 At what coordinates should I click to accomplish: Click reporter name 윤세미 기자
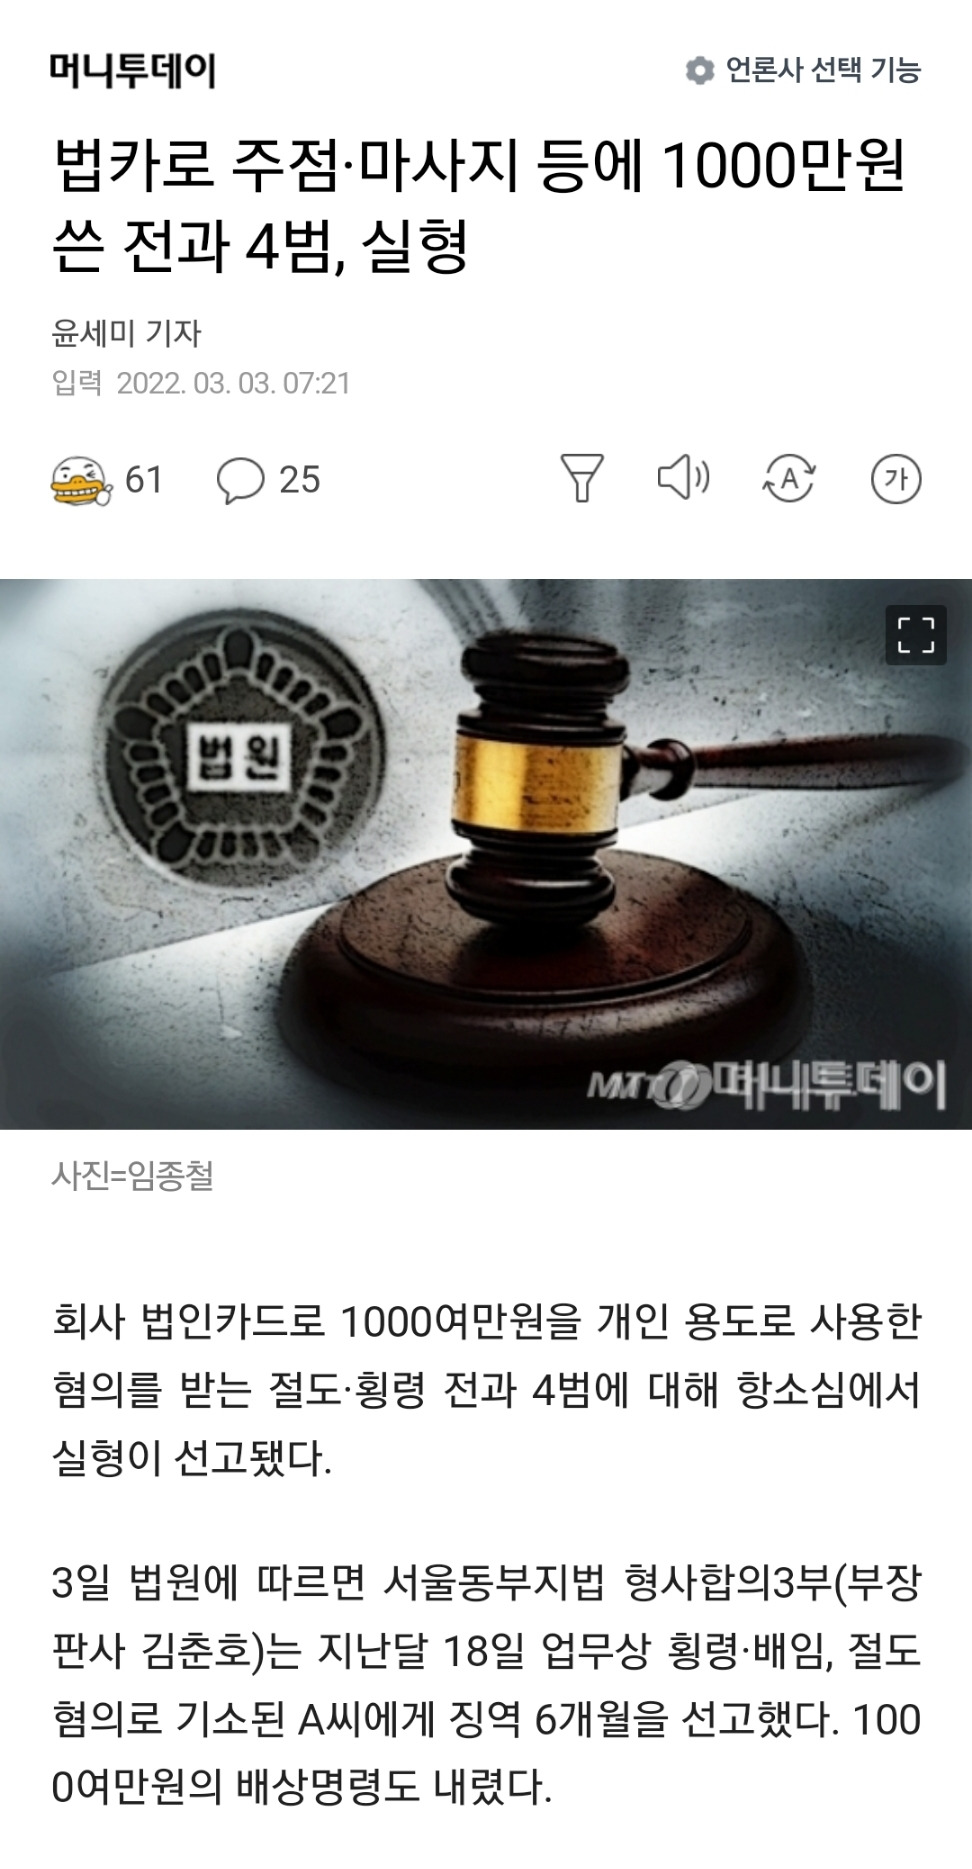(126, 333)
